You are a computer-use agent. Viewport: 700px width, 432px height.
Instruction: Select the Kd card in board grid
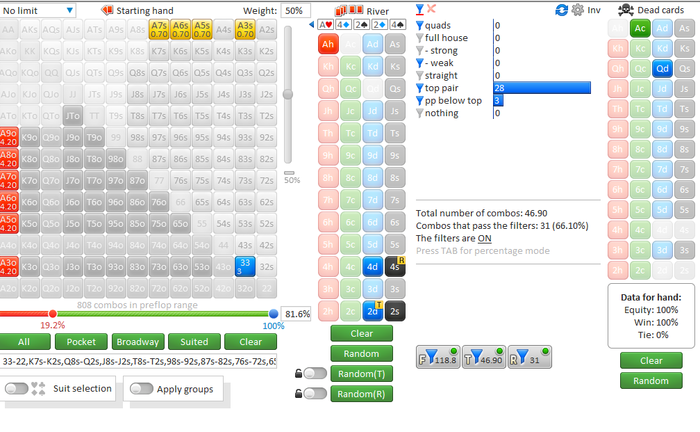pyautogui.click(x=372, y=66)
